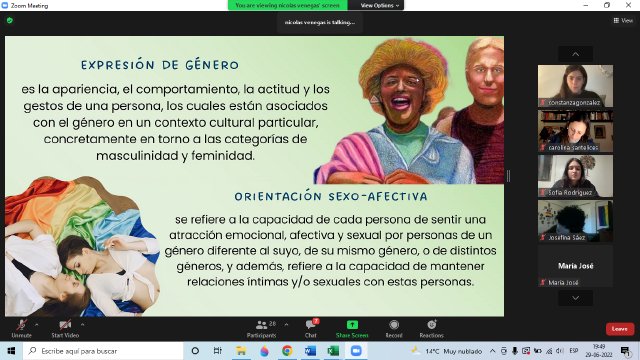Click the screen recording tray icon

click(526, 351)
